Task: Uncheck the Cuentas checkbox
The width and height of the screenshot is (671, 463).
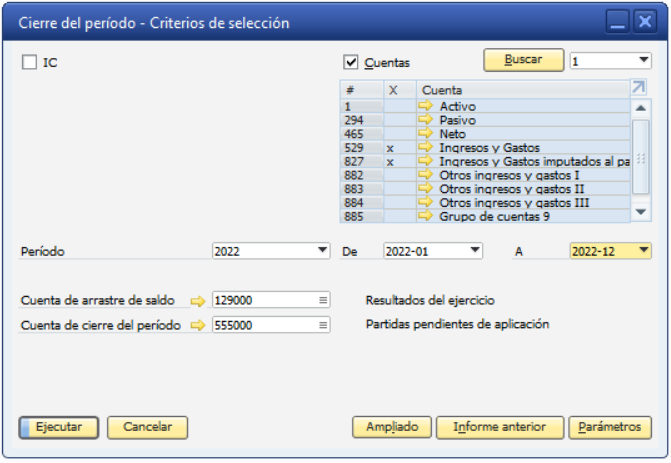Action: click(x=350, y=62)
